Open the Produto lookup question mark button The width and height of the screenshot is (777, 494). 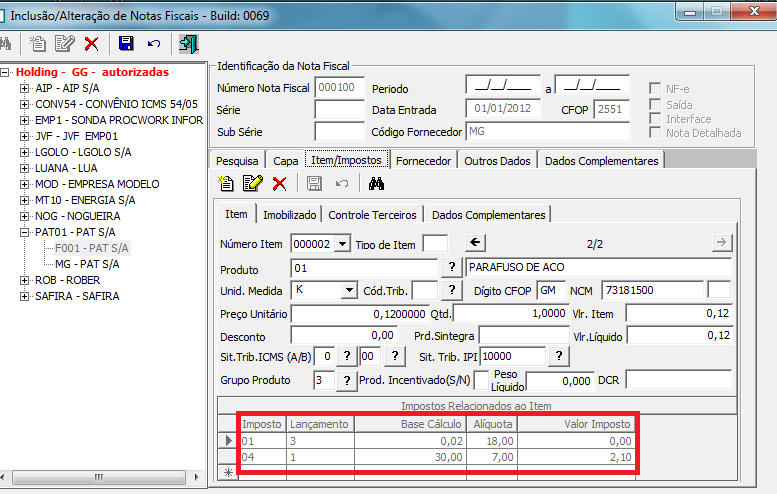click(x=452, y=268)
